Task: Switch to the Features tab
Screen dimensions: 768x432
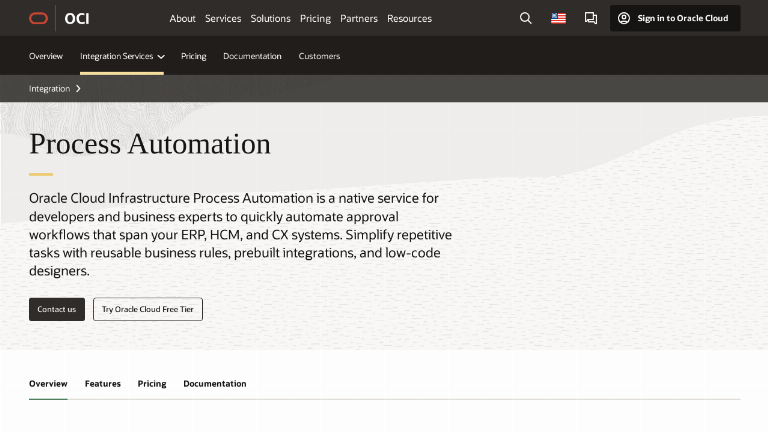Action: [102, 384]
